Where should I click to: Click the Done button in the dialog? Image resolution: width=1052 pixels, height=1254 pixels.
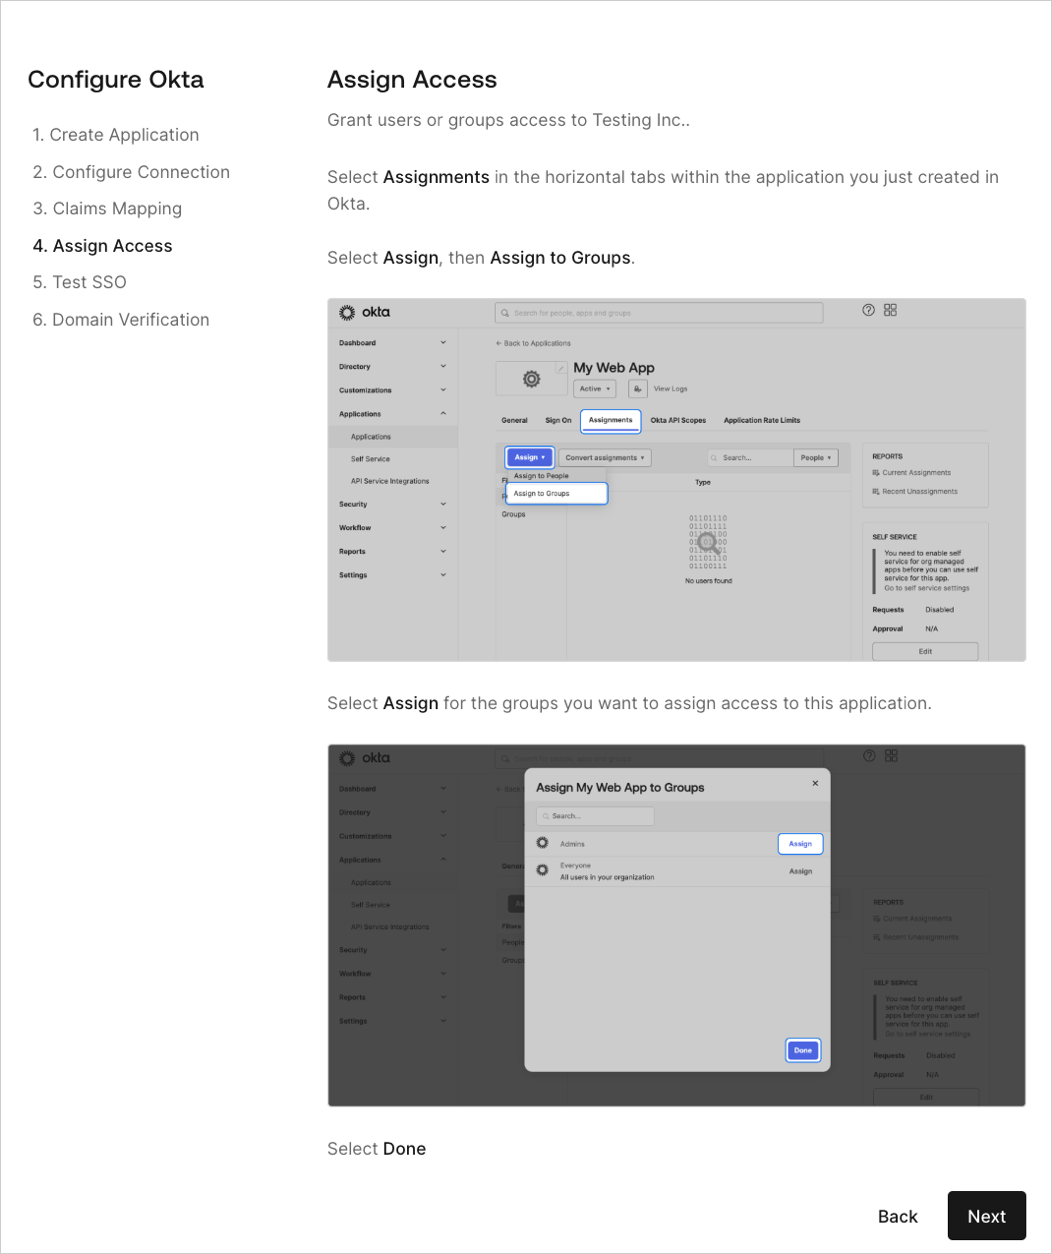pos(802,1050)
